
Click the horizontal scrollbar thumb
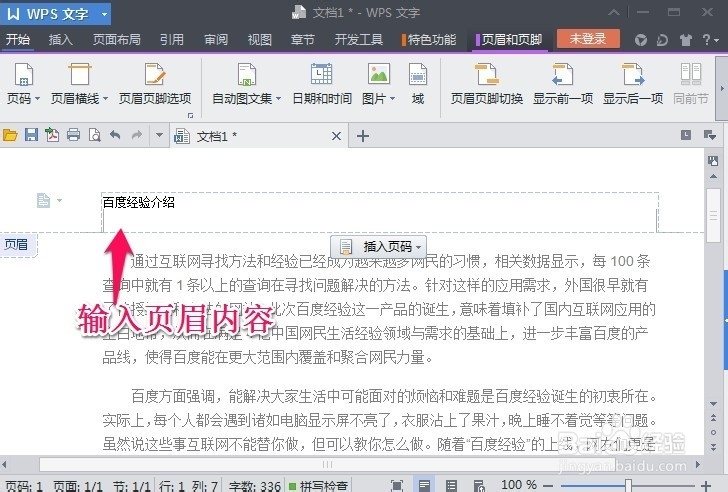[x=327, y=464]
